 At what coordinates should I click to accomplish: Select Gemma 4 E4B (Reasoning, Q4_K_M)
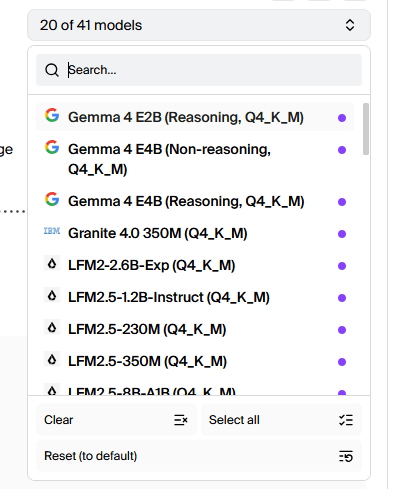pos(195,201)
